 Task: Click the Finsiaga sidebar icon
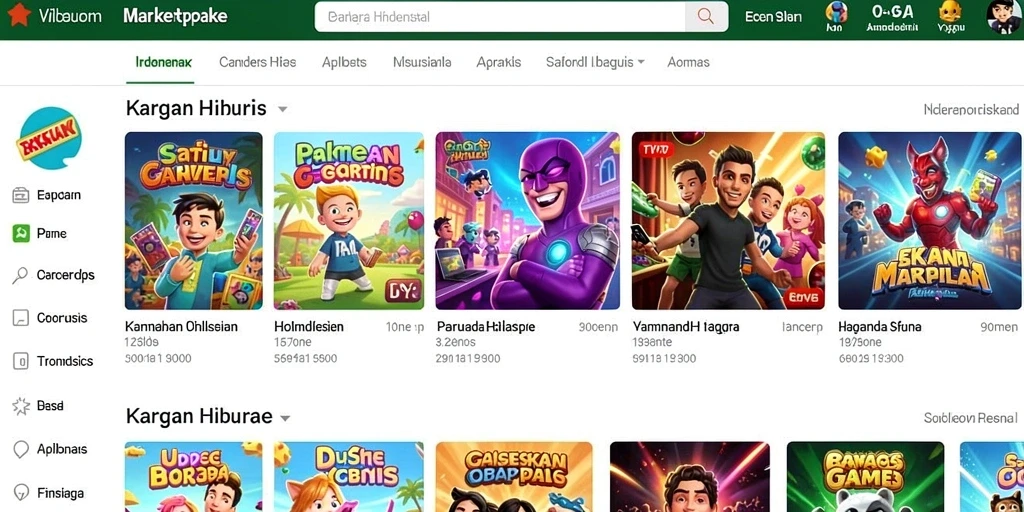point(21,492)
